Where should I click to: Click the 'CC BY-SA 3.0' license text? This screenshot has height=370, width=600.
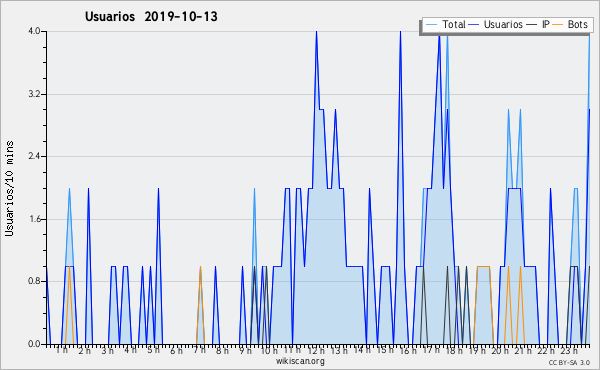[x=569, y=363]
